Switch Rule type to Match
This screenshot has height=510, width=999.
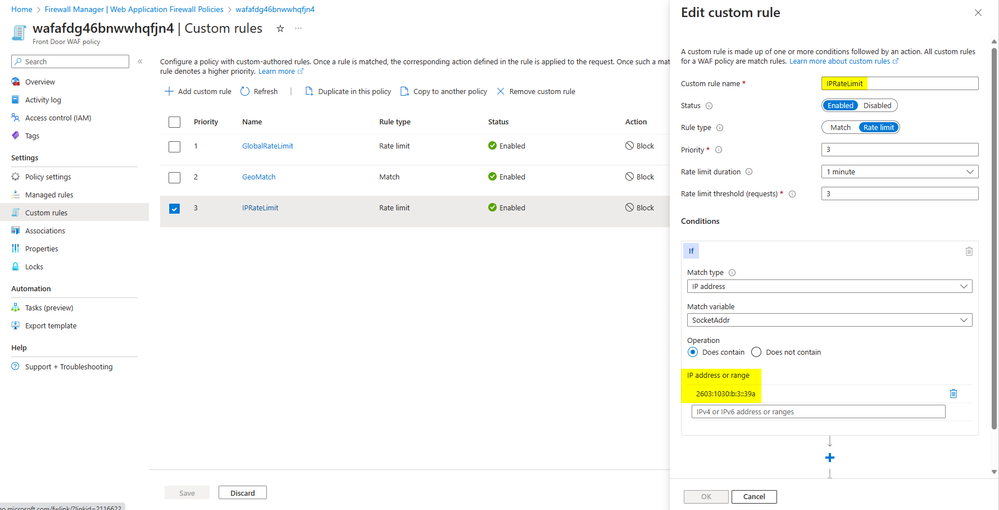click(x=840, y=128)
